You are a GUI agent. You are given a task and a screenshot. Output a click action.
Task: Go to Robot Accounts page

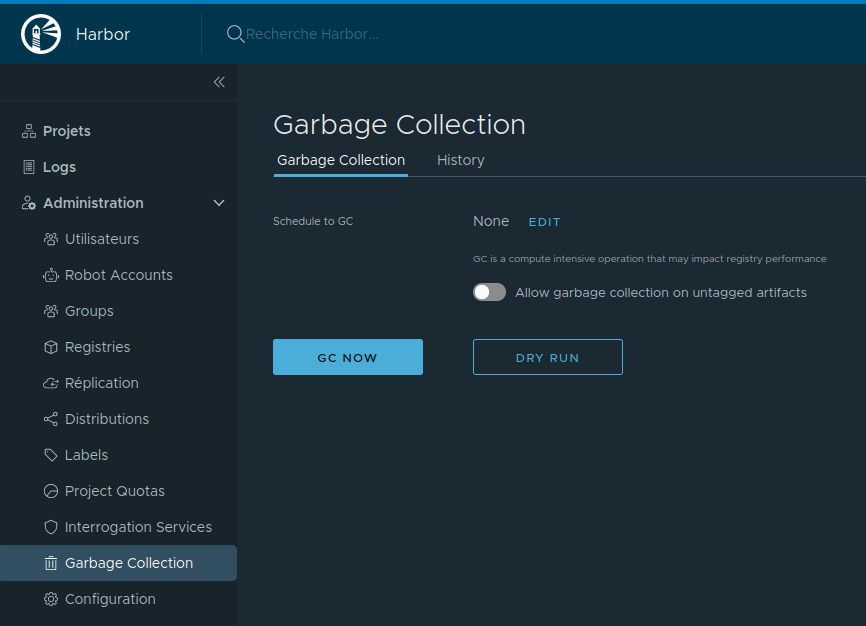click(x=118, y=275)
